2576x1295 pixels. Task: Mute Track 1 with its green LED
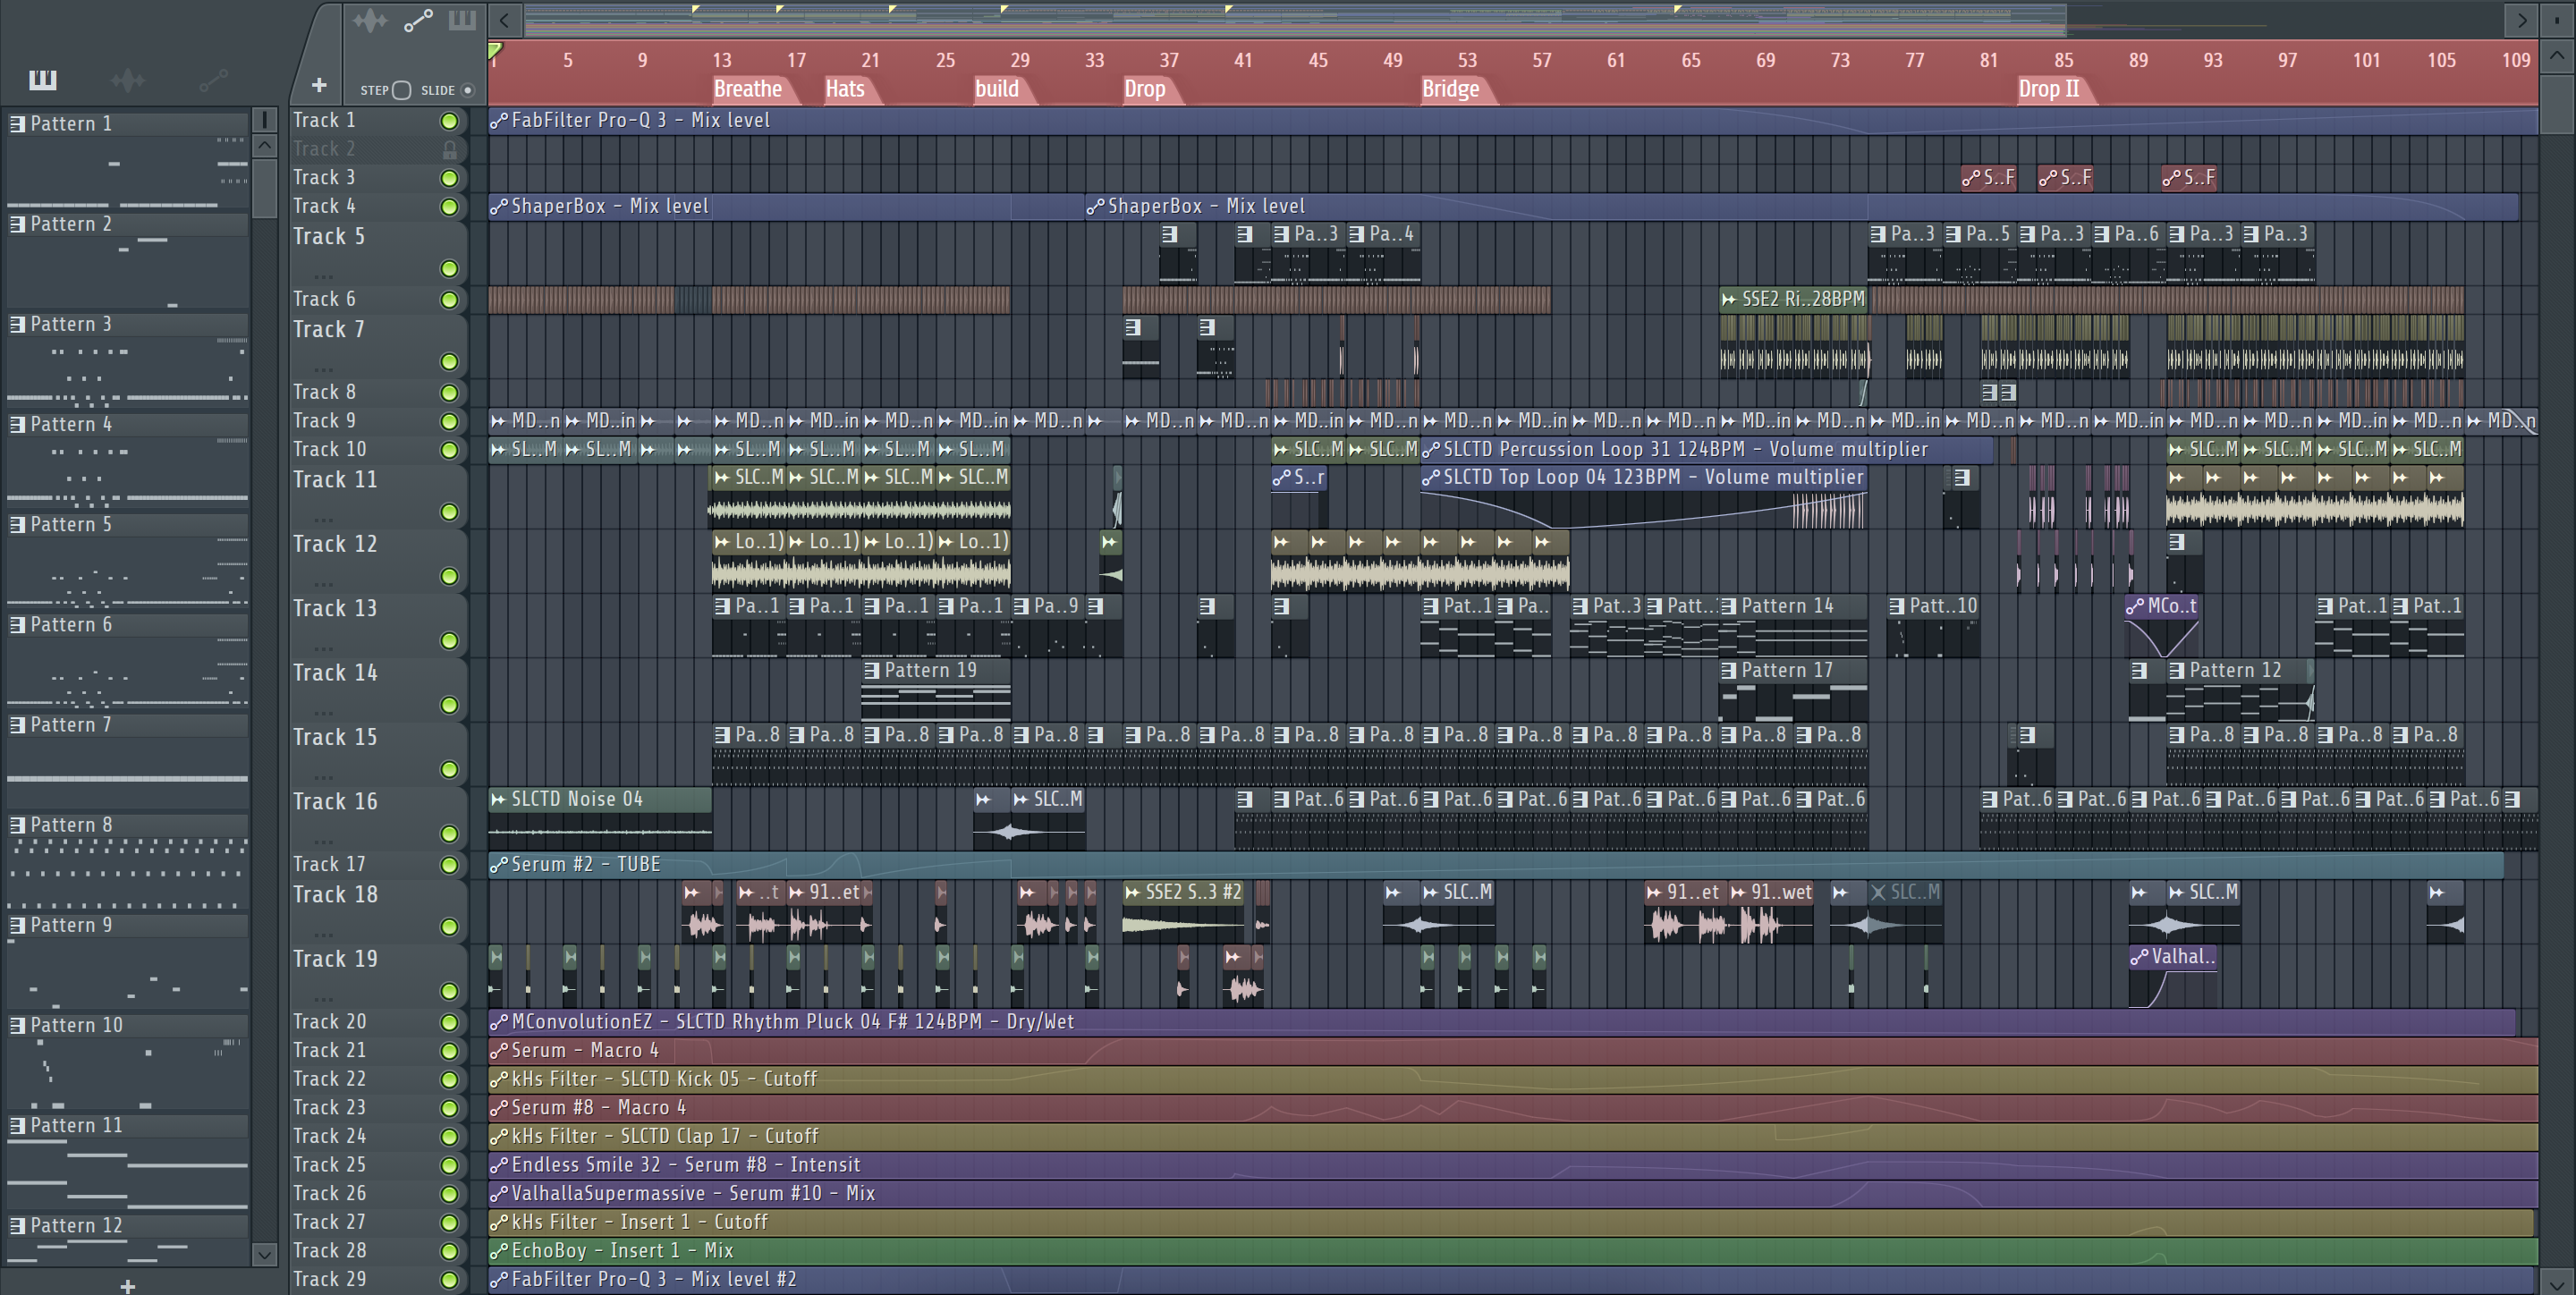pyautogui.click(x=449, y=121)
